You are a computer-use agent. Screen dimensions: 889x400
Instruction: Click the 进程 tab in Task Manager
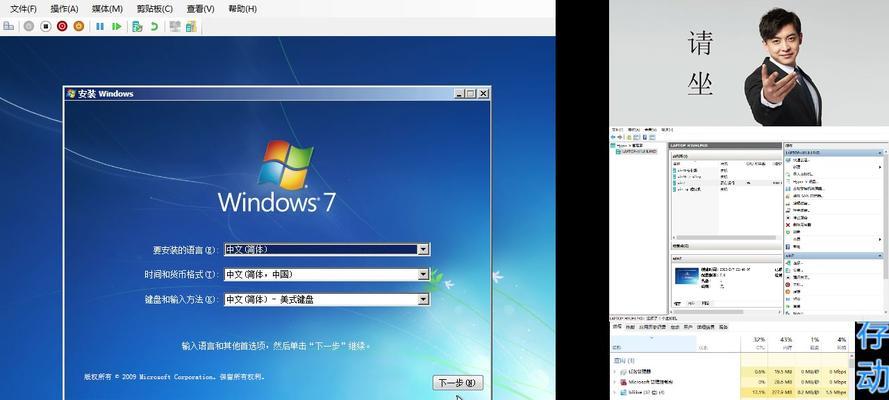[x=616, y=327]
